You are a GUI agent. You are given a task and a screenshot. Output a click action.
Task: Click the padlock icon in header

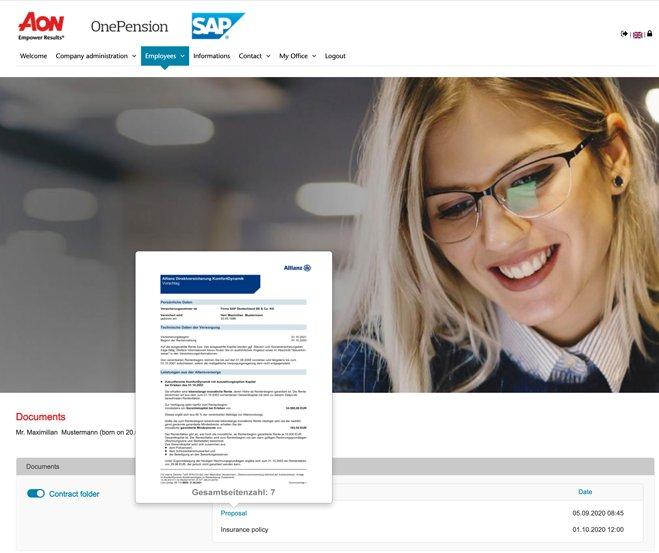[649, 34]
